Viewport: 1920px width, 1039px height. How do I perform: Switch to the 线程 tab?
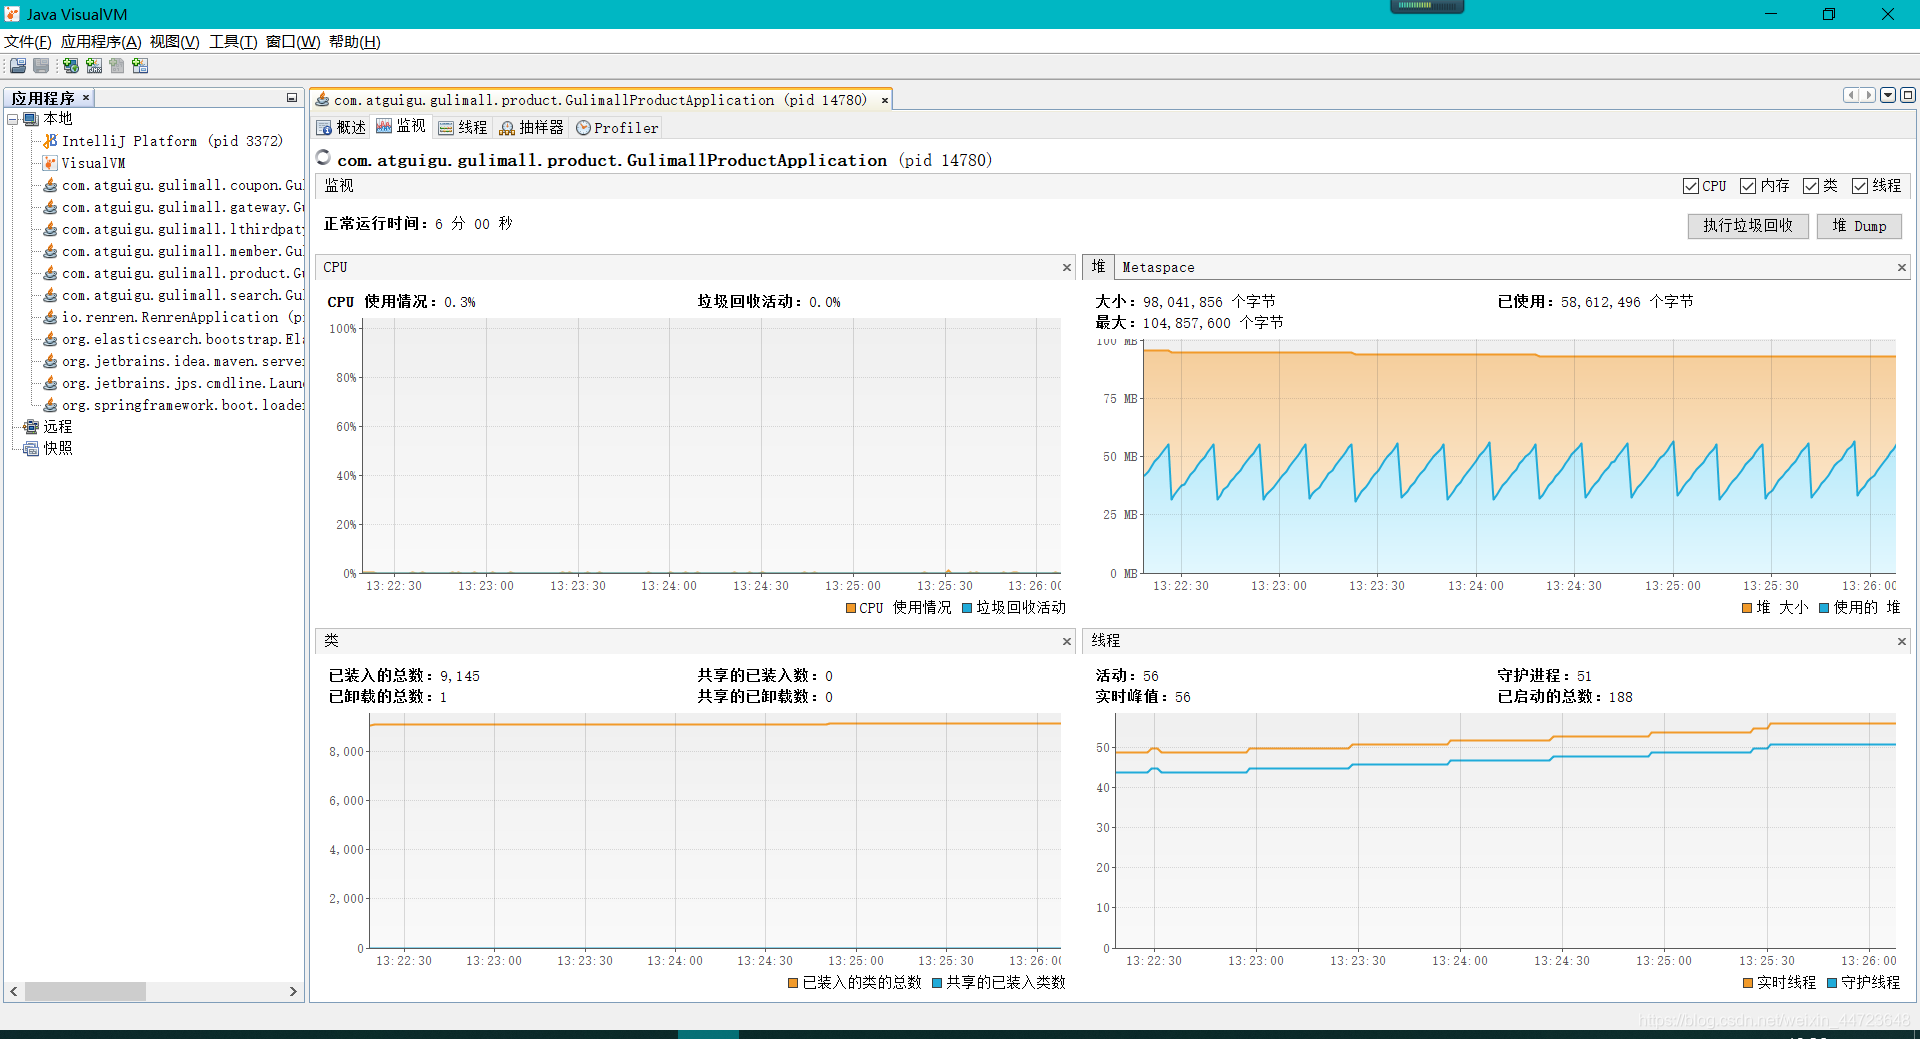(x=463, y=128)
